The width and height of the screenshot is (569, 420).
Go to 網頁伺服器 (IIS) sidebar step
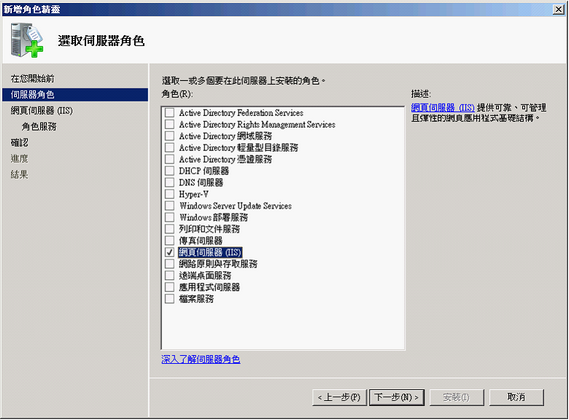click(41, 110)
